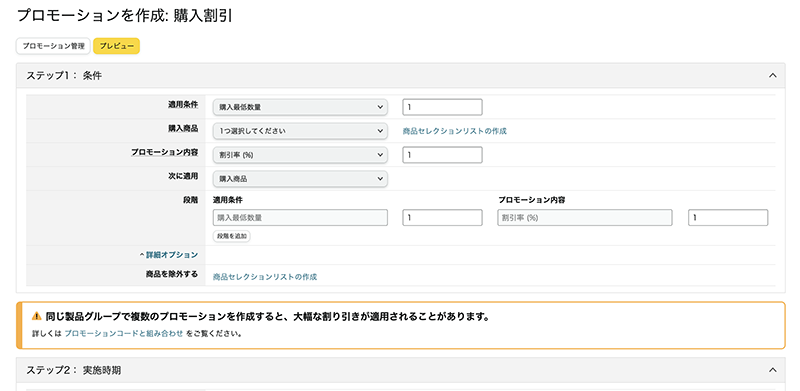Collapse the ステップ2 実施時期 section chevron
Viewport: 800px width, 391px height.
tap(772, 370)
